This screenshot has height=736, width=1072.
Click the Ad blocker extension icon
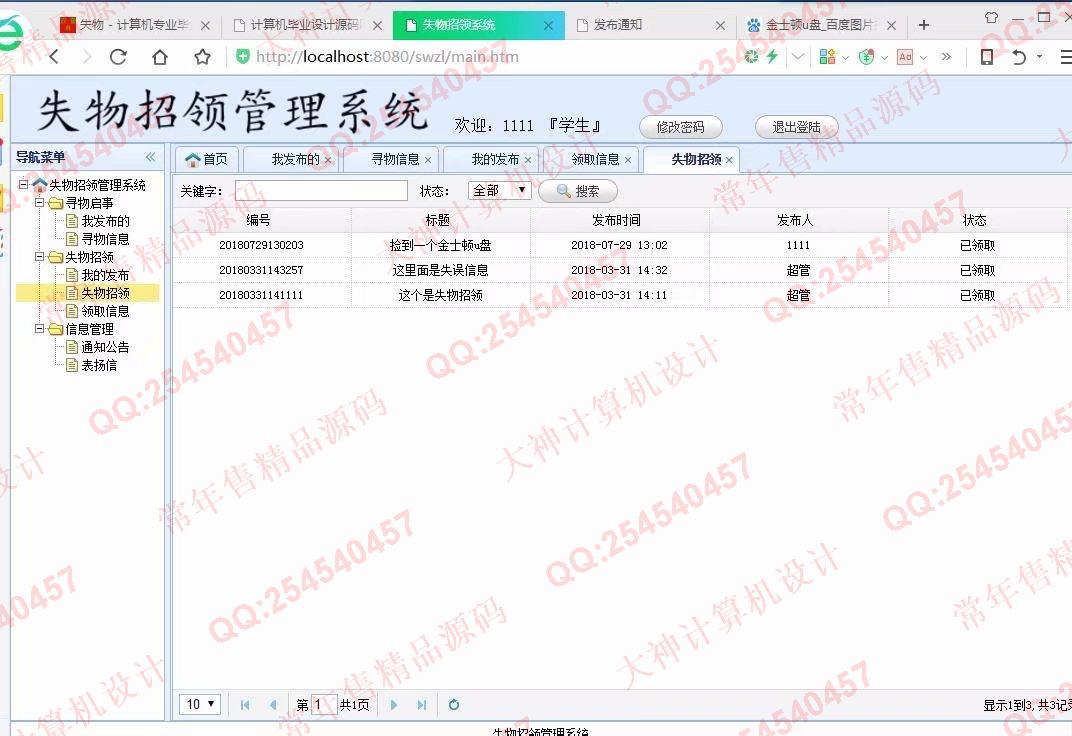(x=905, y=57)
